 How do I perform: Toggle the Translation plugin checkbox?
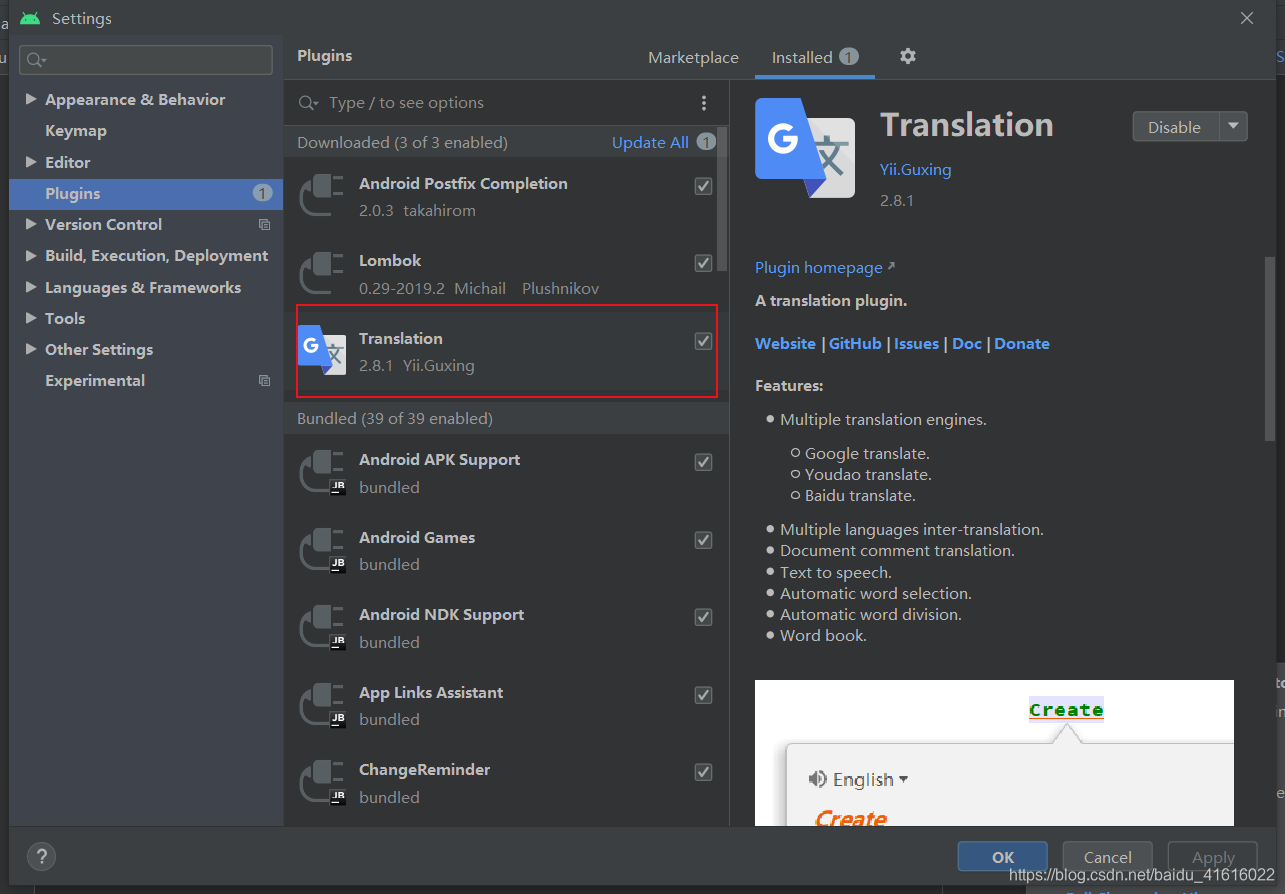tap(703, 341)
